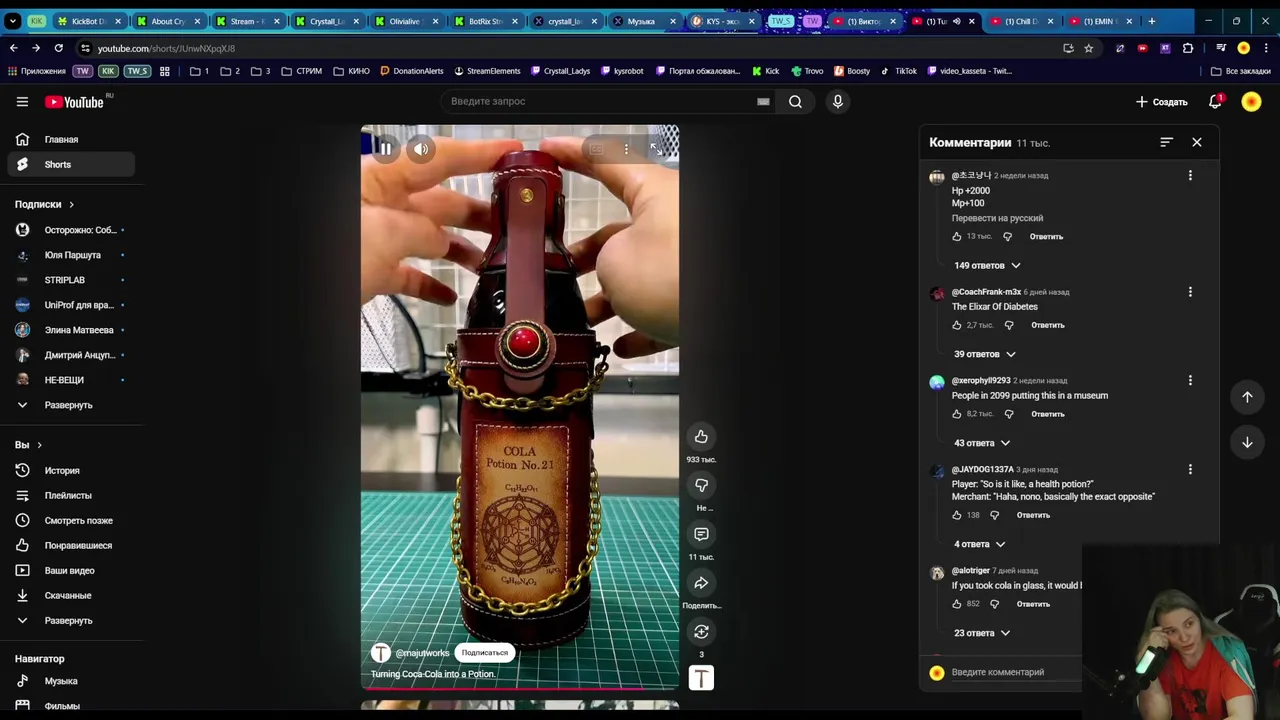The width and height of the screenshot is (1280, 720).
Task: Open 'Смотреть позже' in the sidebar
Action: coord(70,520)
